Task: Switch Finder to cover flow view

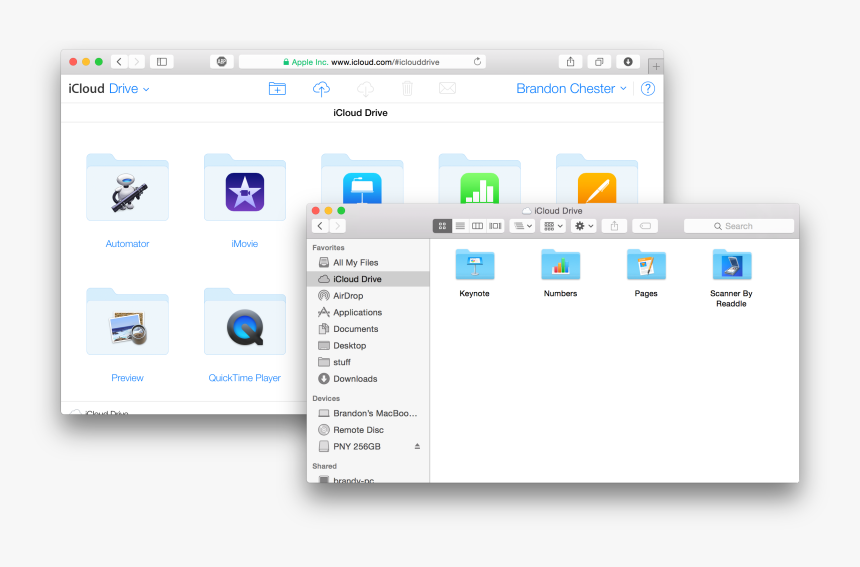Action: click(x=495, y=226)
